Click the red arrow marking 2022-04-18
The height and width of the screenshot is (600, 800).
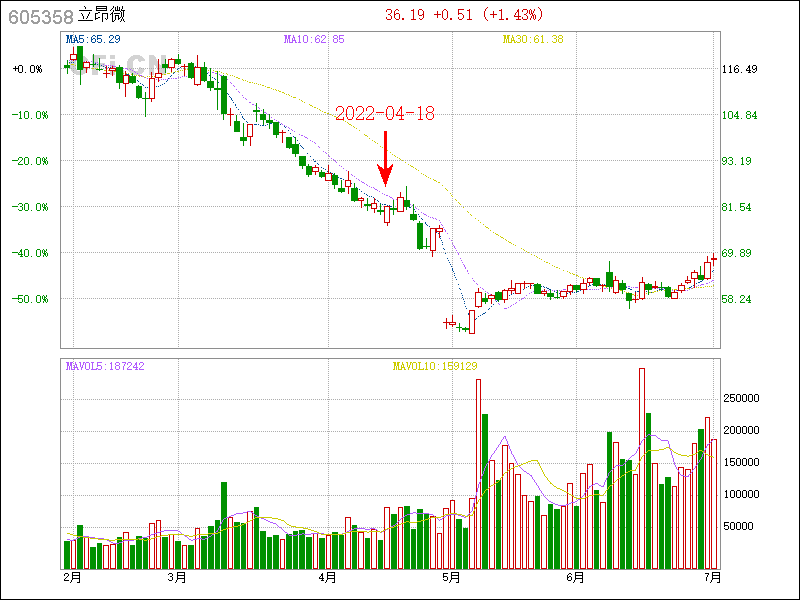(x=385, y=158)
